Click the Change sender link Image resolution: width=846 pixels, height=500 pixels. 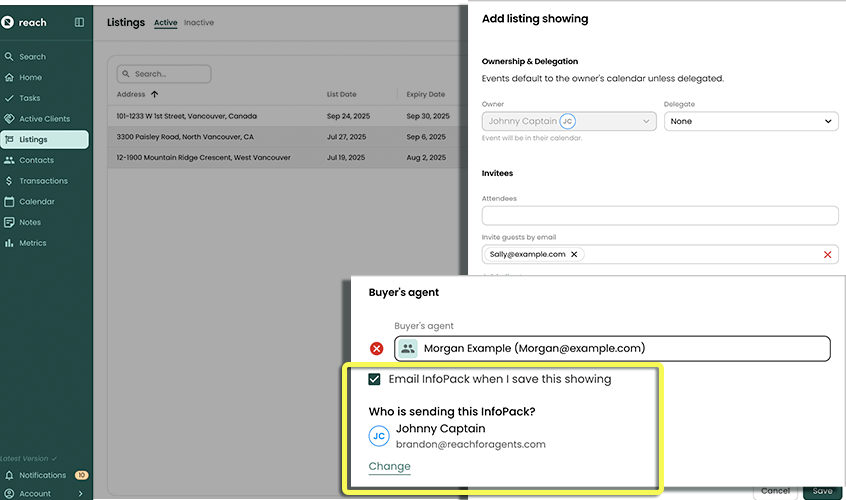pos(389,466)
